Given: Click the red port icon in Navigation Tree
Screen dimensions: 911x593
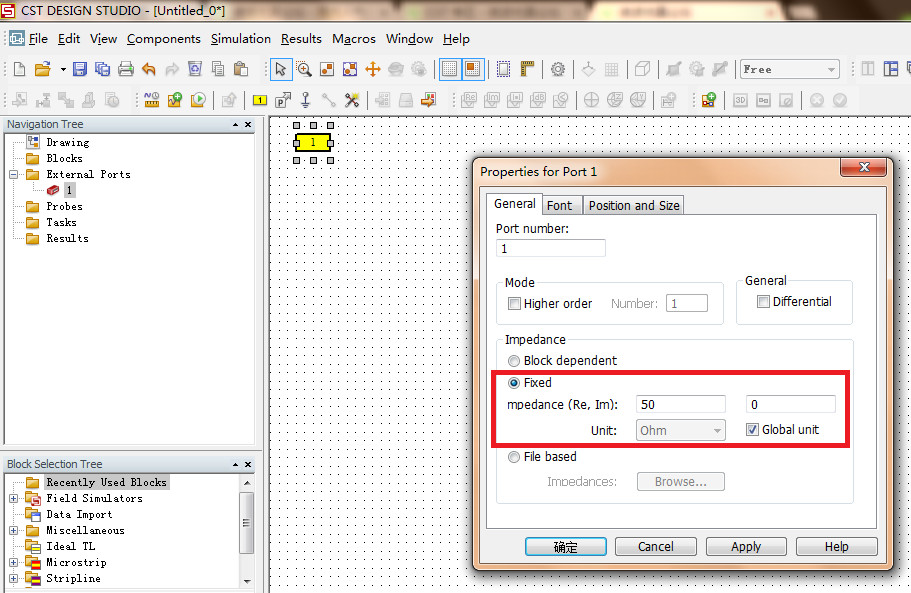Looking at the screenshot, I should tap(53, 190).
